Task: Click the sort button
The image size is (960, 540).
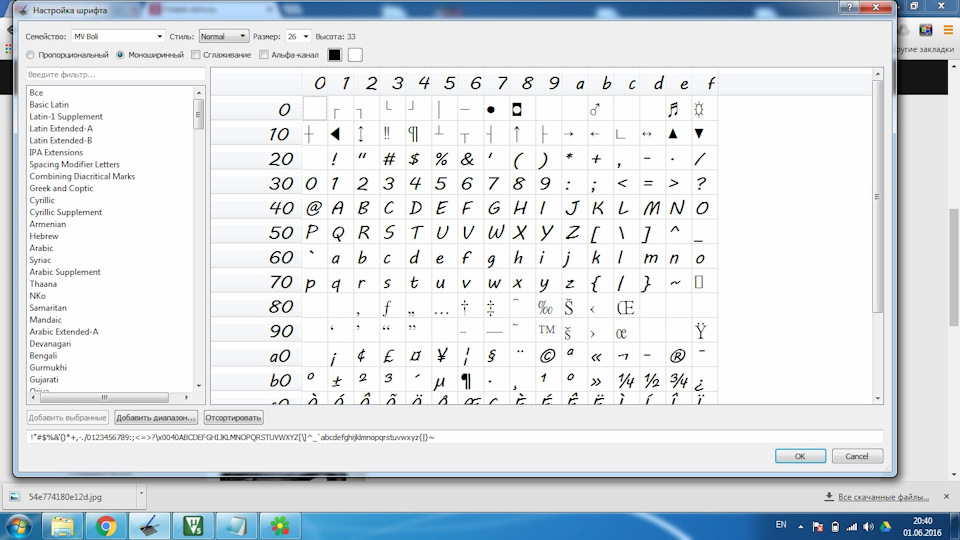Action: [x=233, y=418]
